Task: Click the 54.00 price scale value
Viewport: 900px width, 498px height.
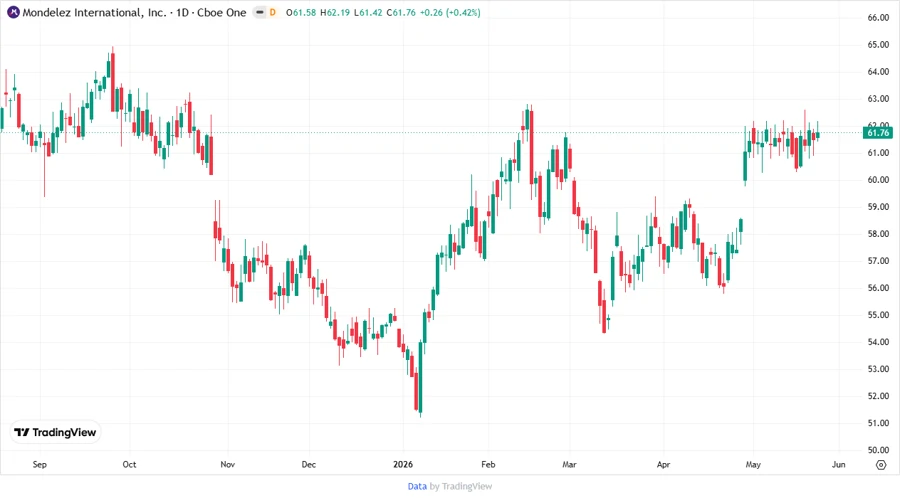Action: pyautogui.click(x=878, y=342)
